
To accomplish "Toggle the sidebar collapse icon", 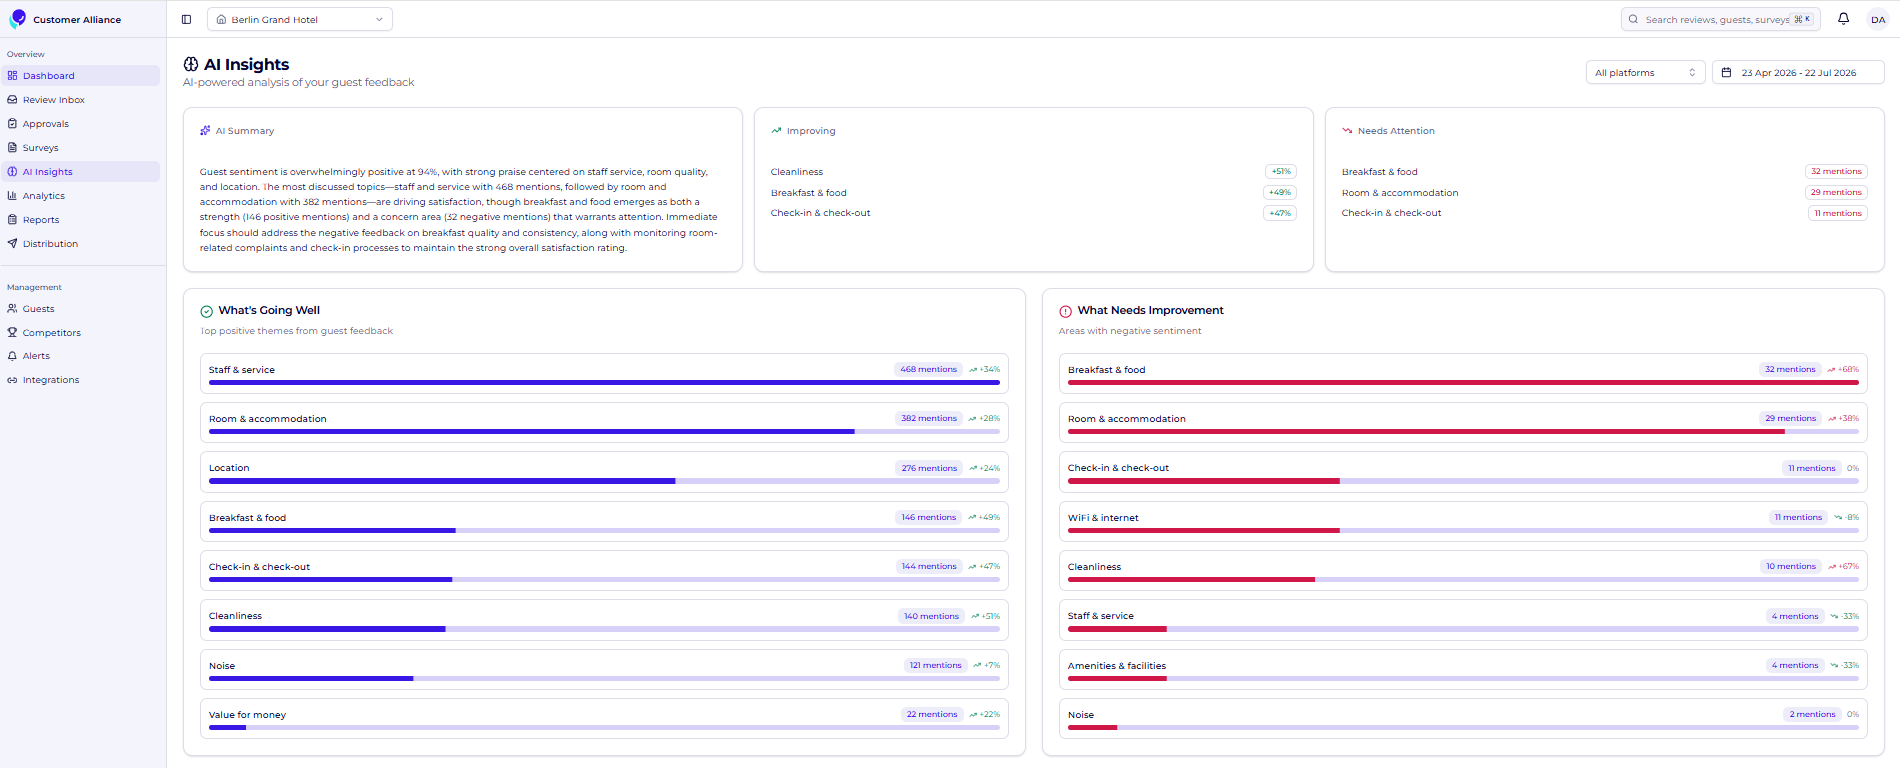I will tap(186, 19).
